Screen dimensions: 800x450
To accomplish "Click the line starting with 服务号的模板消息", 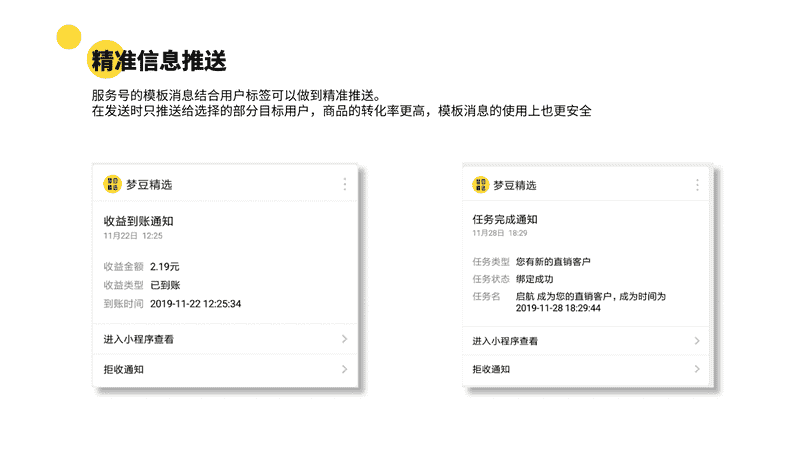I will pyautogui.click(x=236, y=95).
